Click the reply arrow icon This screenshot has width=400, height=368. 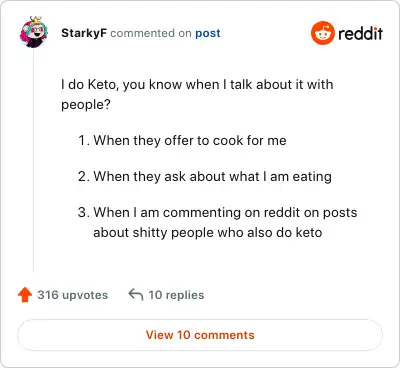click(136, 295)
